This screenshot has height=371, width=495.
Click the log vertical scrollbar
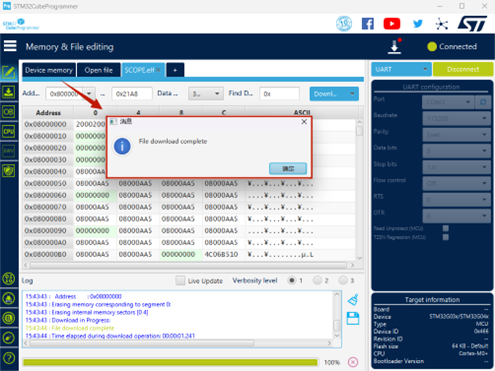[337, 315]
